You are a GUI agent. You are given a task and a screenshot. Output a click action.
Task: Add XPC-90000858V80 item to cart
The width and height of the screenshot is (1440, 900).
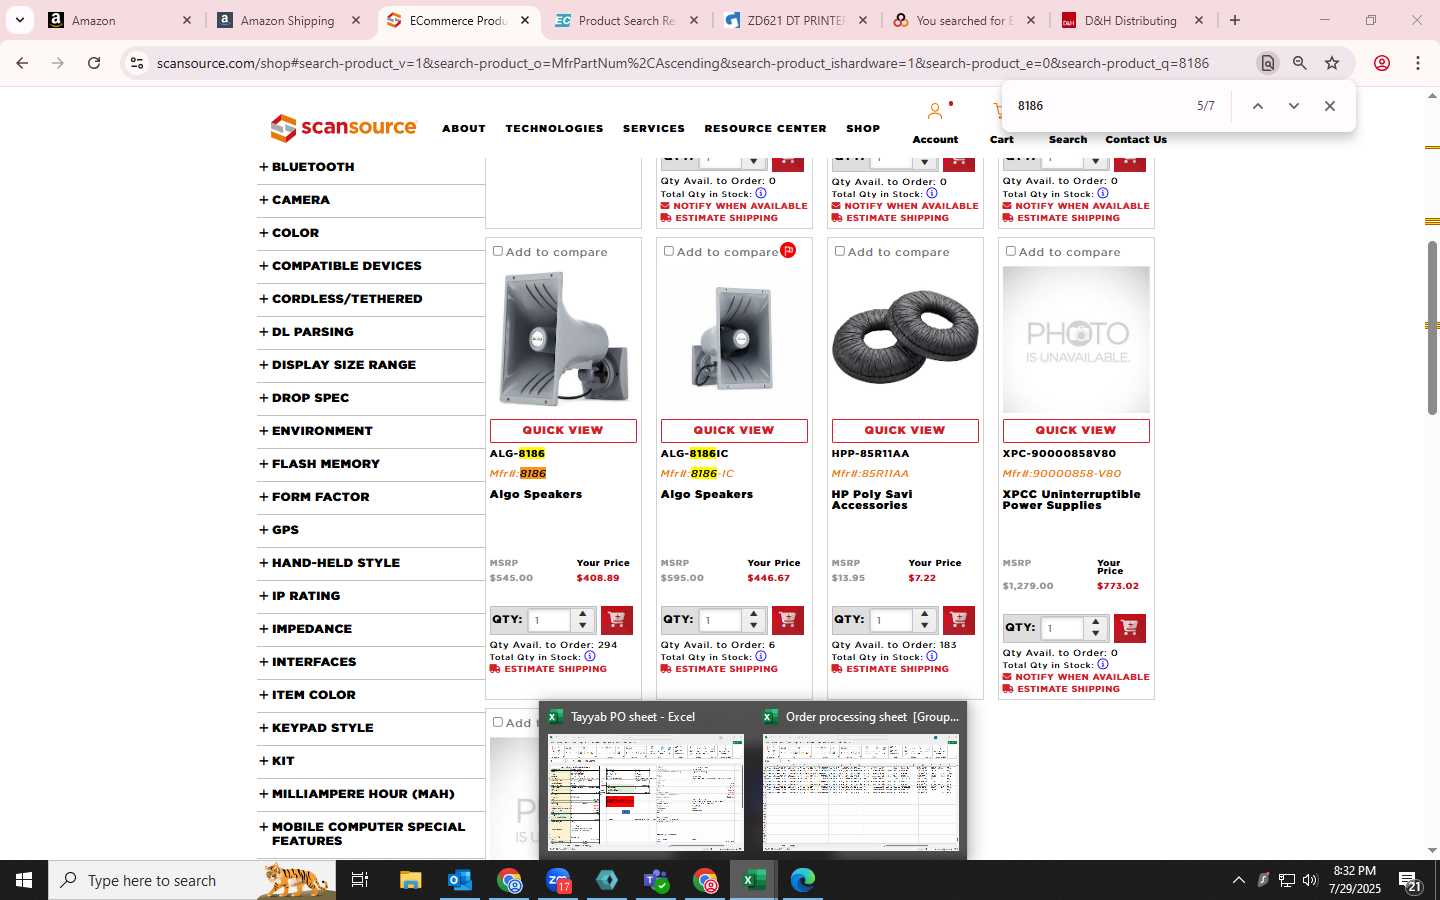(1129, 628)
